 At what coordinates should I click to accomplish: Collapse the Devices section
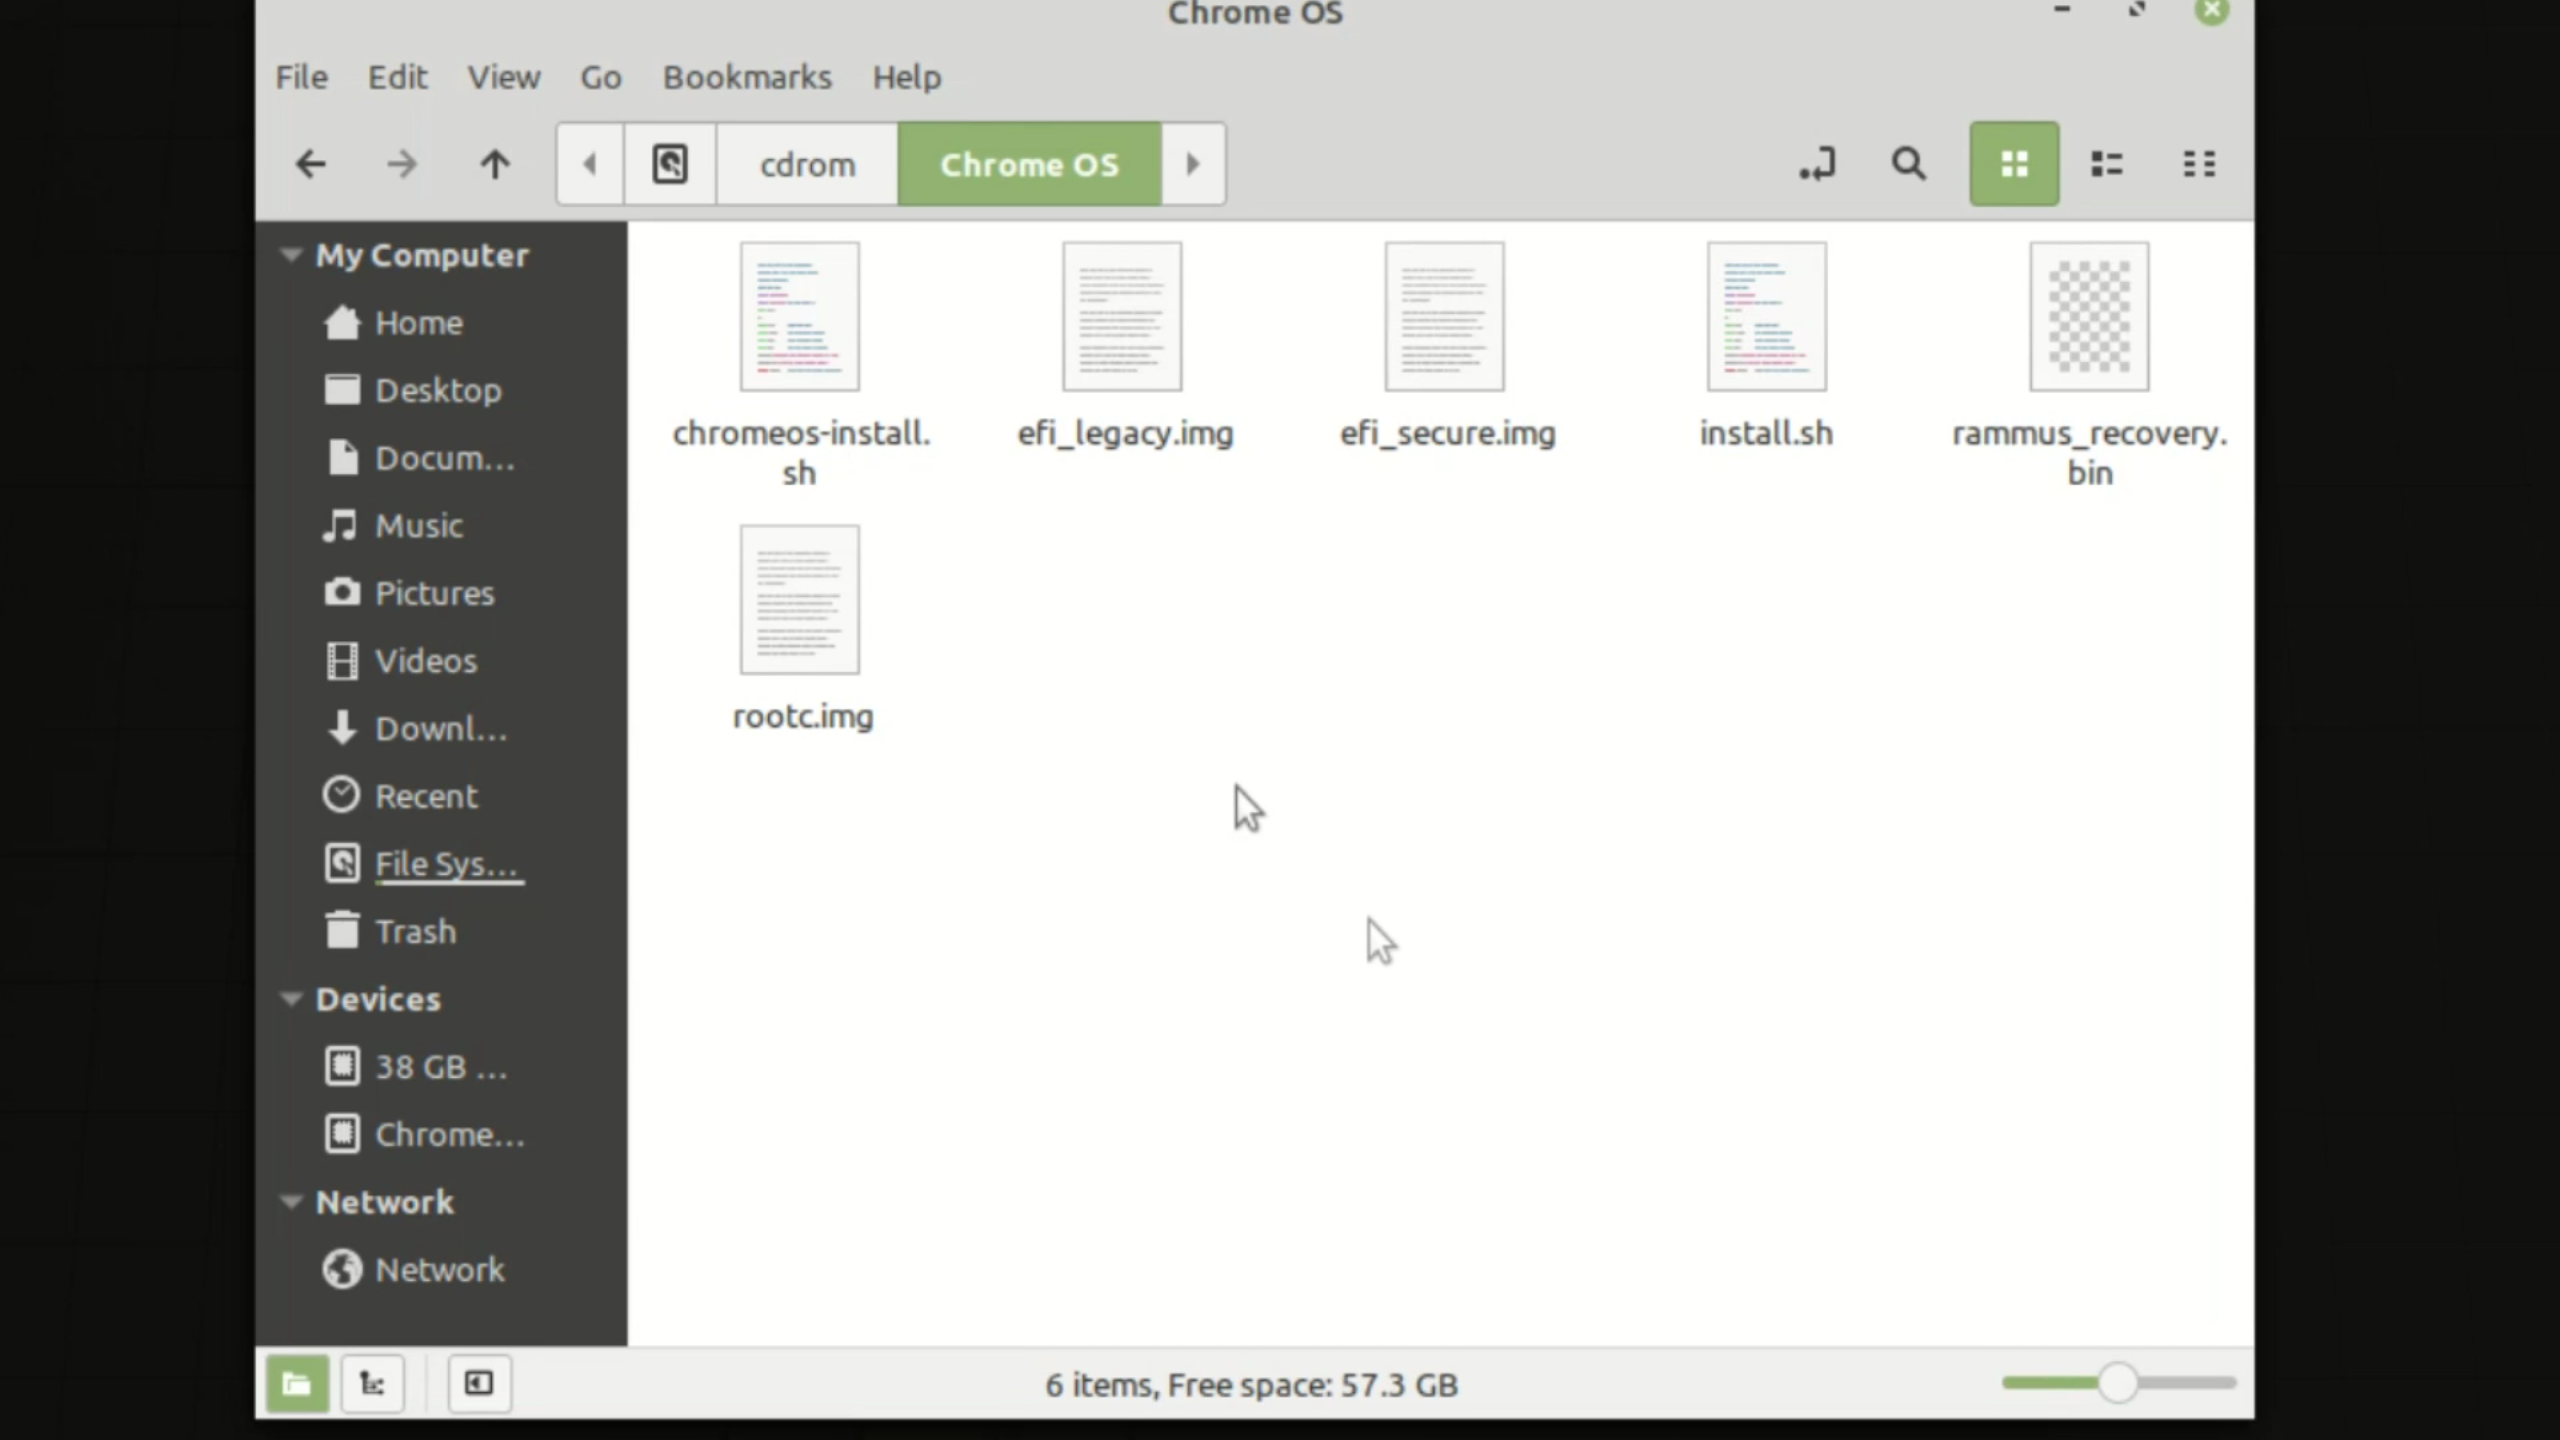[x=290, y=998]
